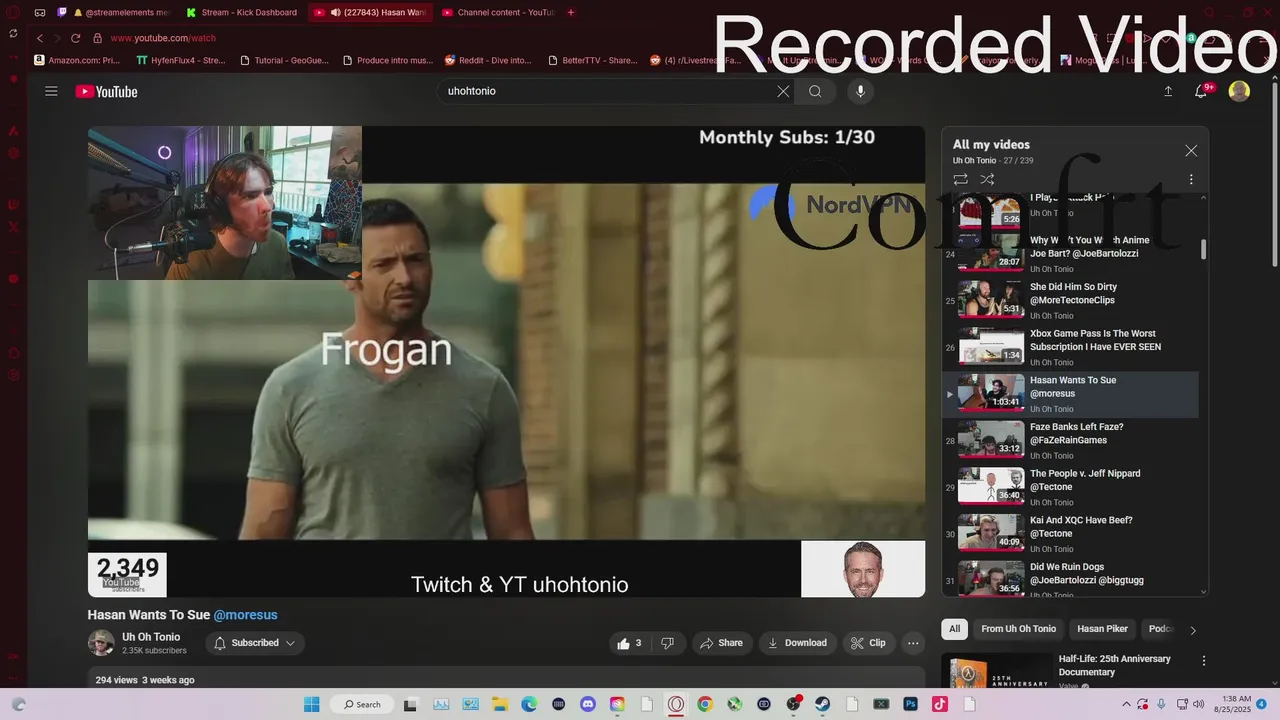
Task: Open playlist three-dot options menu
Action: coord(1191,180)
